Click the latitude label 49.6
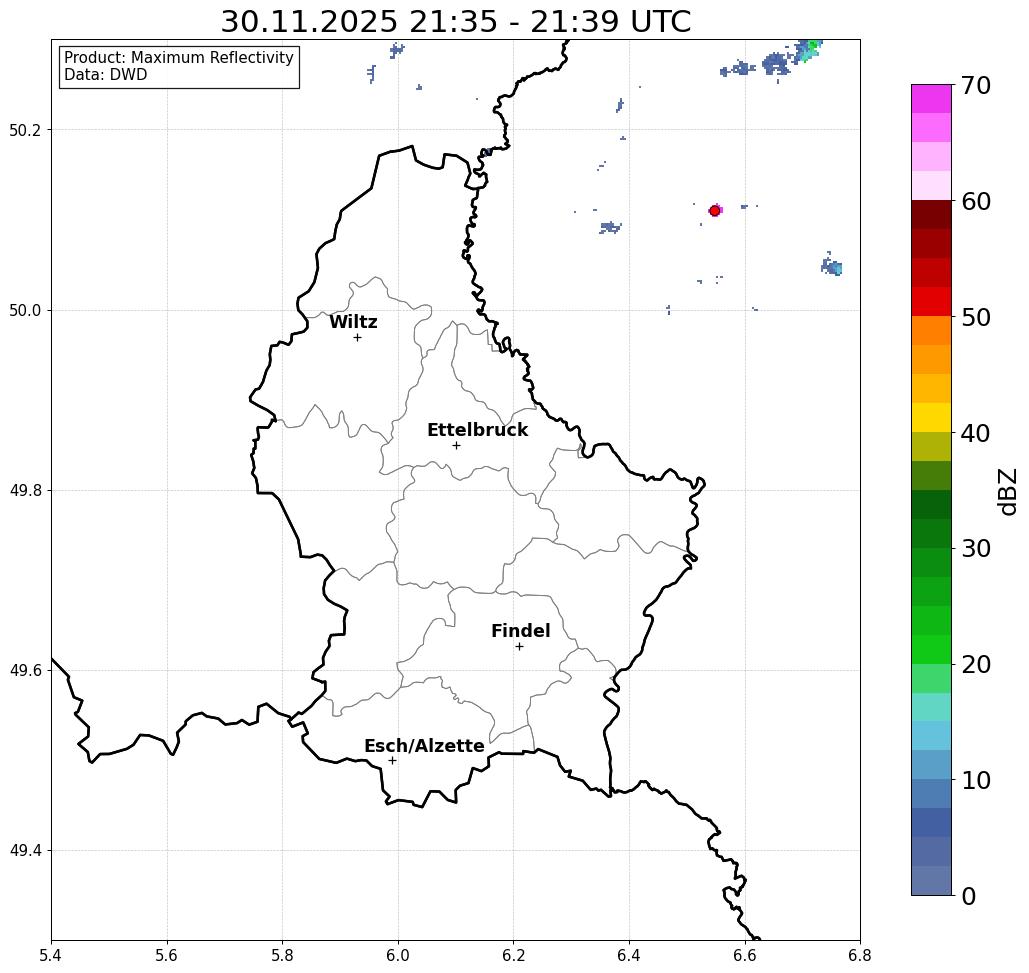This screenshot has width=1029, height=973. (x=25, y=671)
